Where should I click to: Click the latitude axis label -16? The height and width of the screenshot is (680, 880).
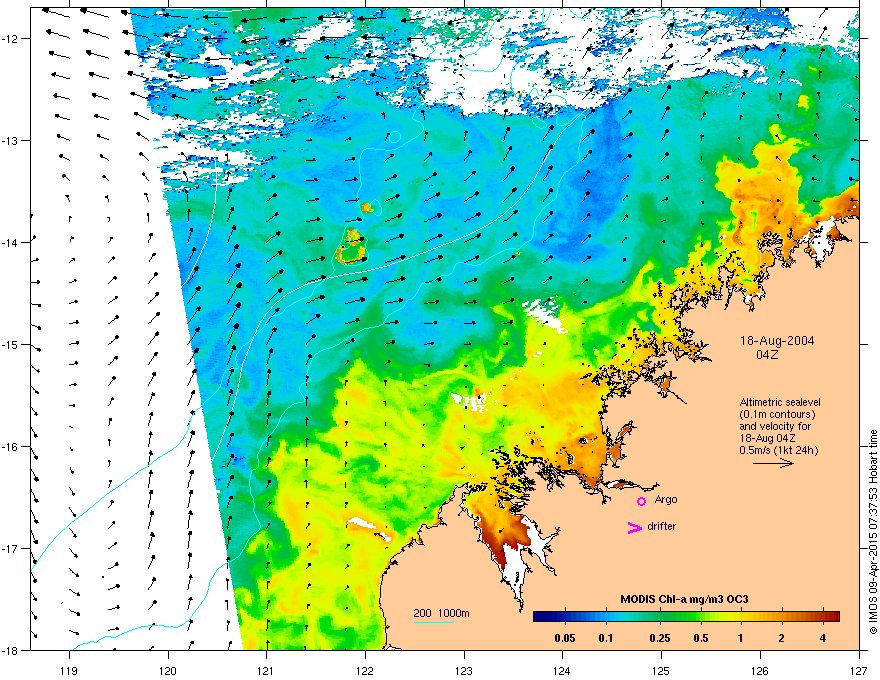(x=10, y=447)
